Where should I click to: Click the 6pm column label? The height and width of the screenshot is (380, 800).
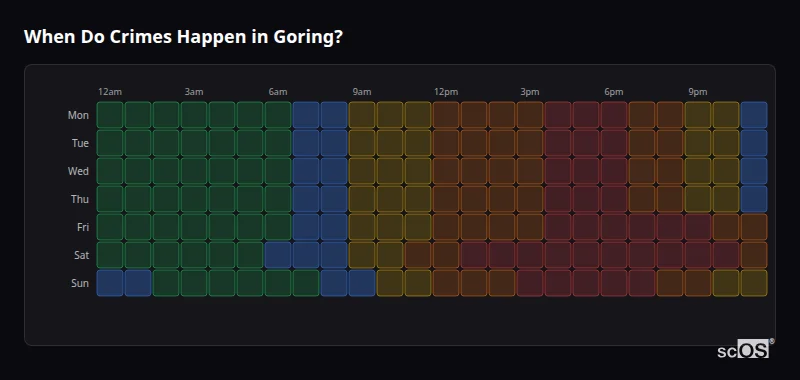(614, 92)
